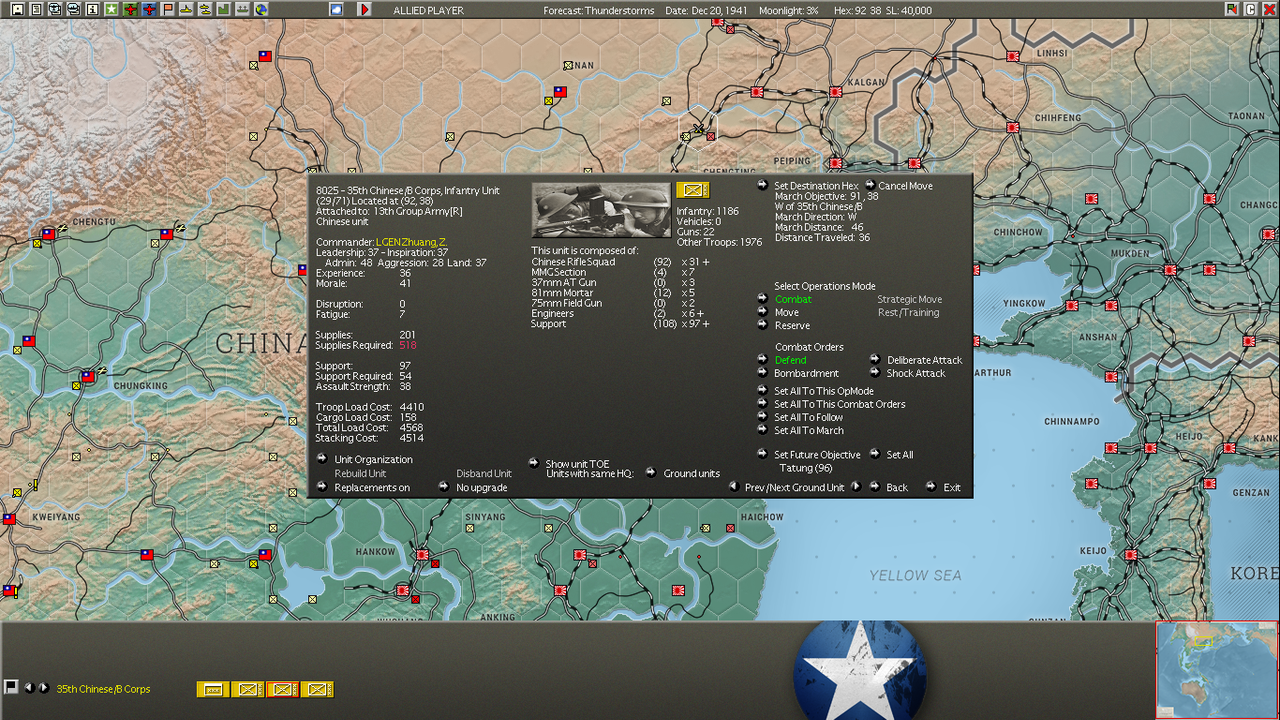The image size is (1280, 720).
Task: Click the '35th Chinese/B Corps' label at bottom
Action: click(x=103, y=689)
